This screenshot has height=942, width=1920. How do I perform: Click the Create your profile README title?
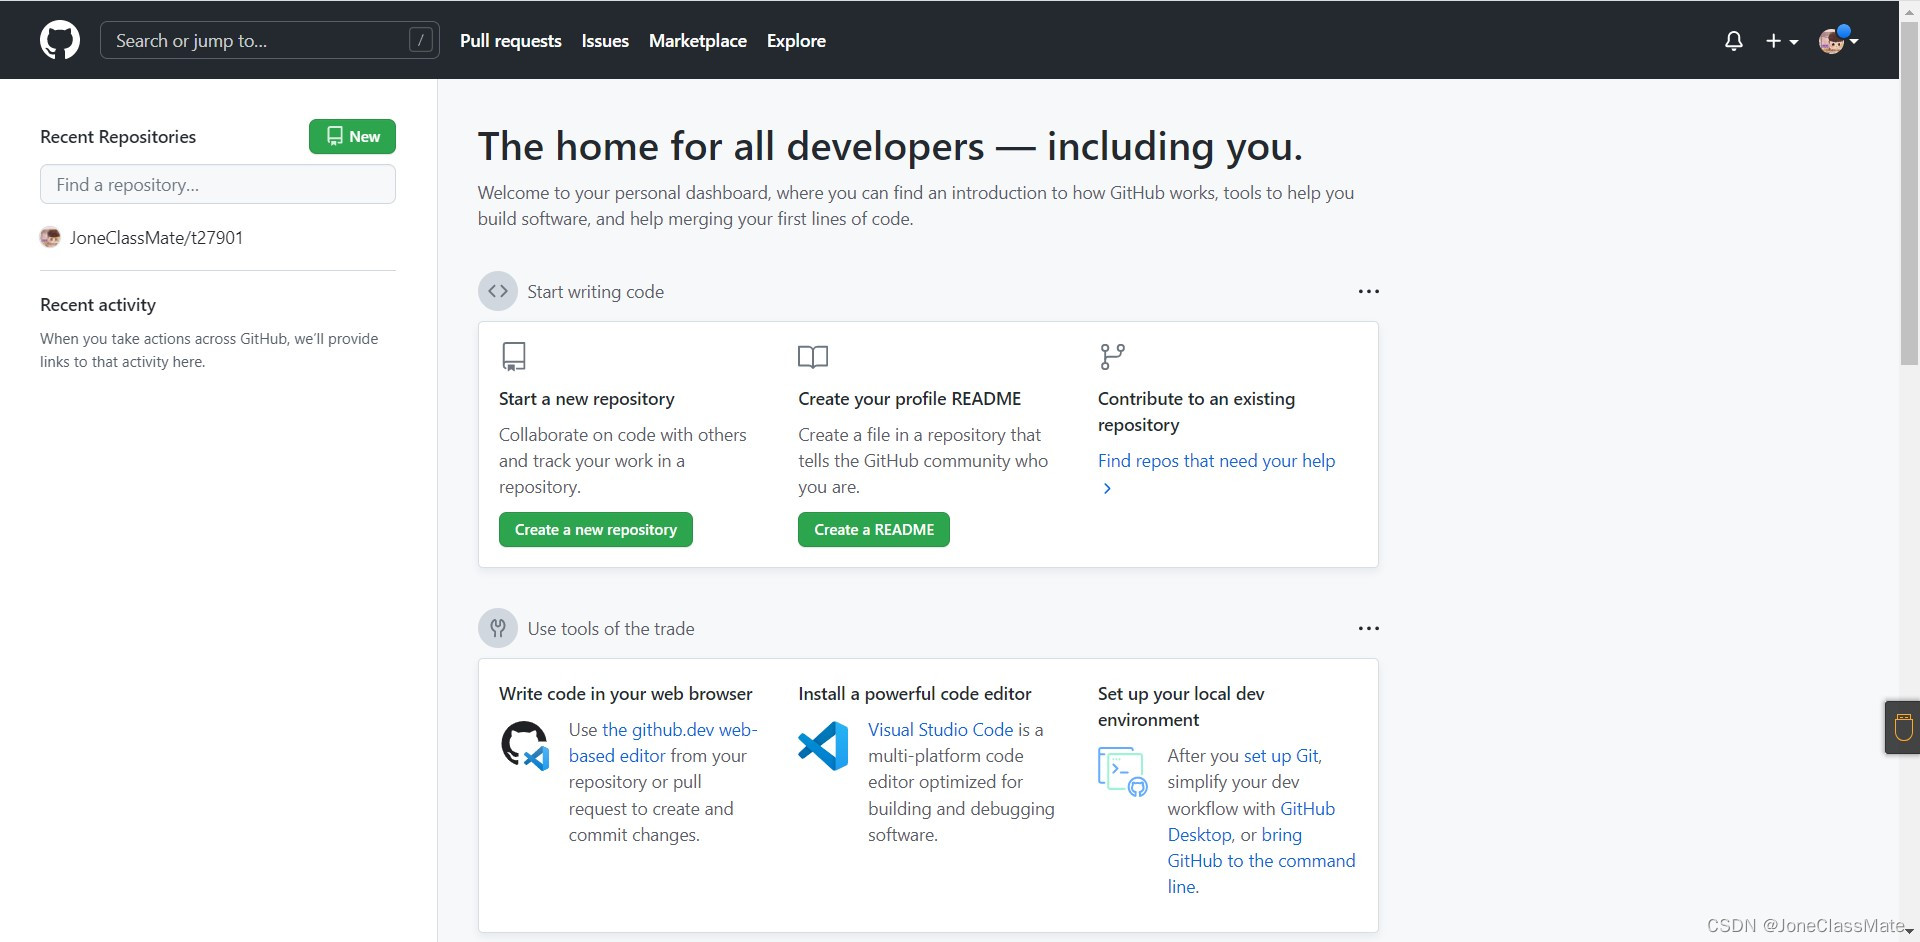[910, 399]
